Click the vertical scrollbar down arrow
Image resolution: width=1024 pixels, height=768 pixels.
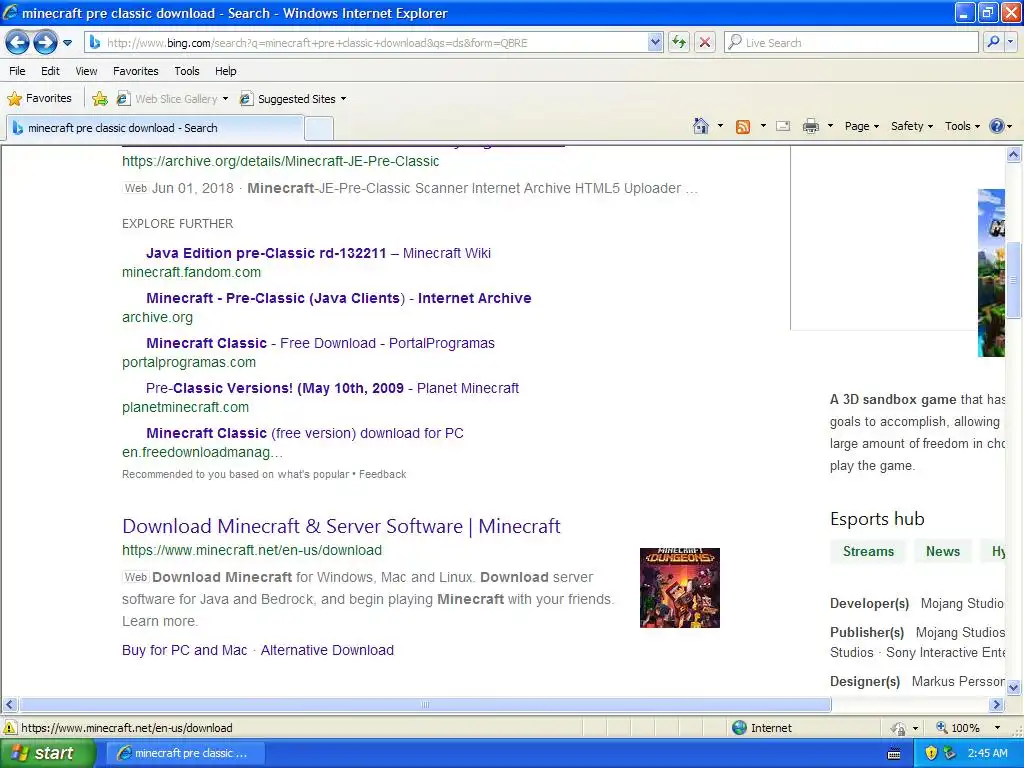pos(1013,687)
